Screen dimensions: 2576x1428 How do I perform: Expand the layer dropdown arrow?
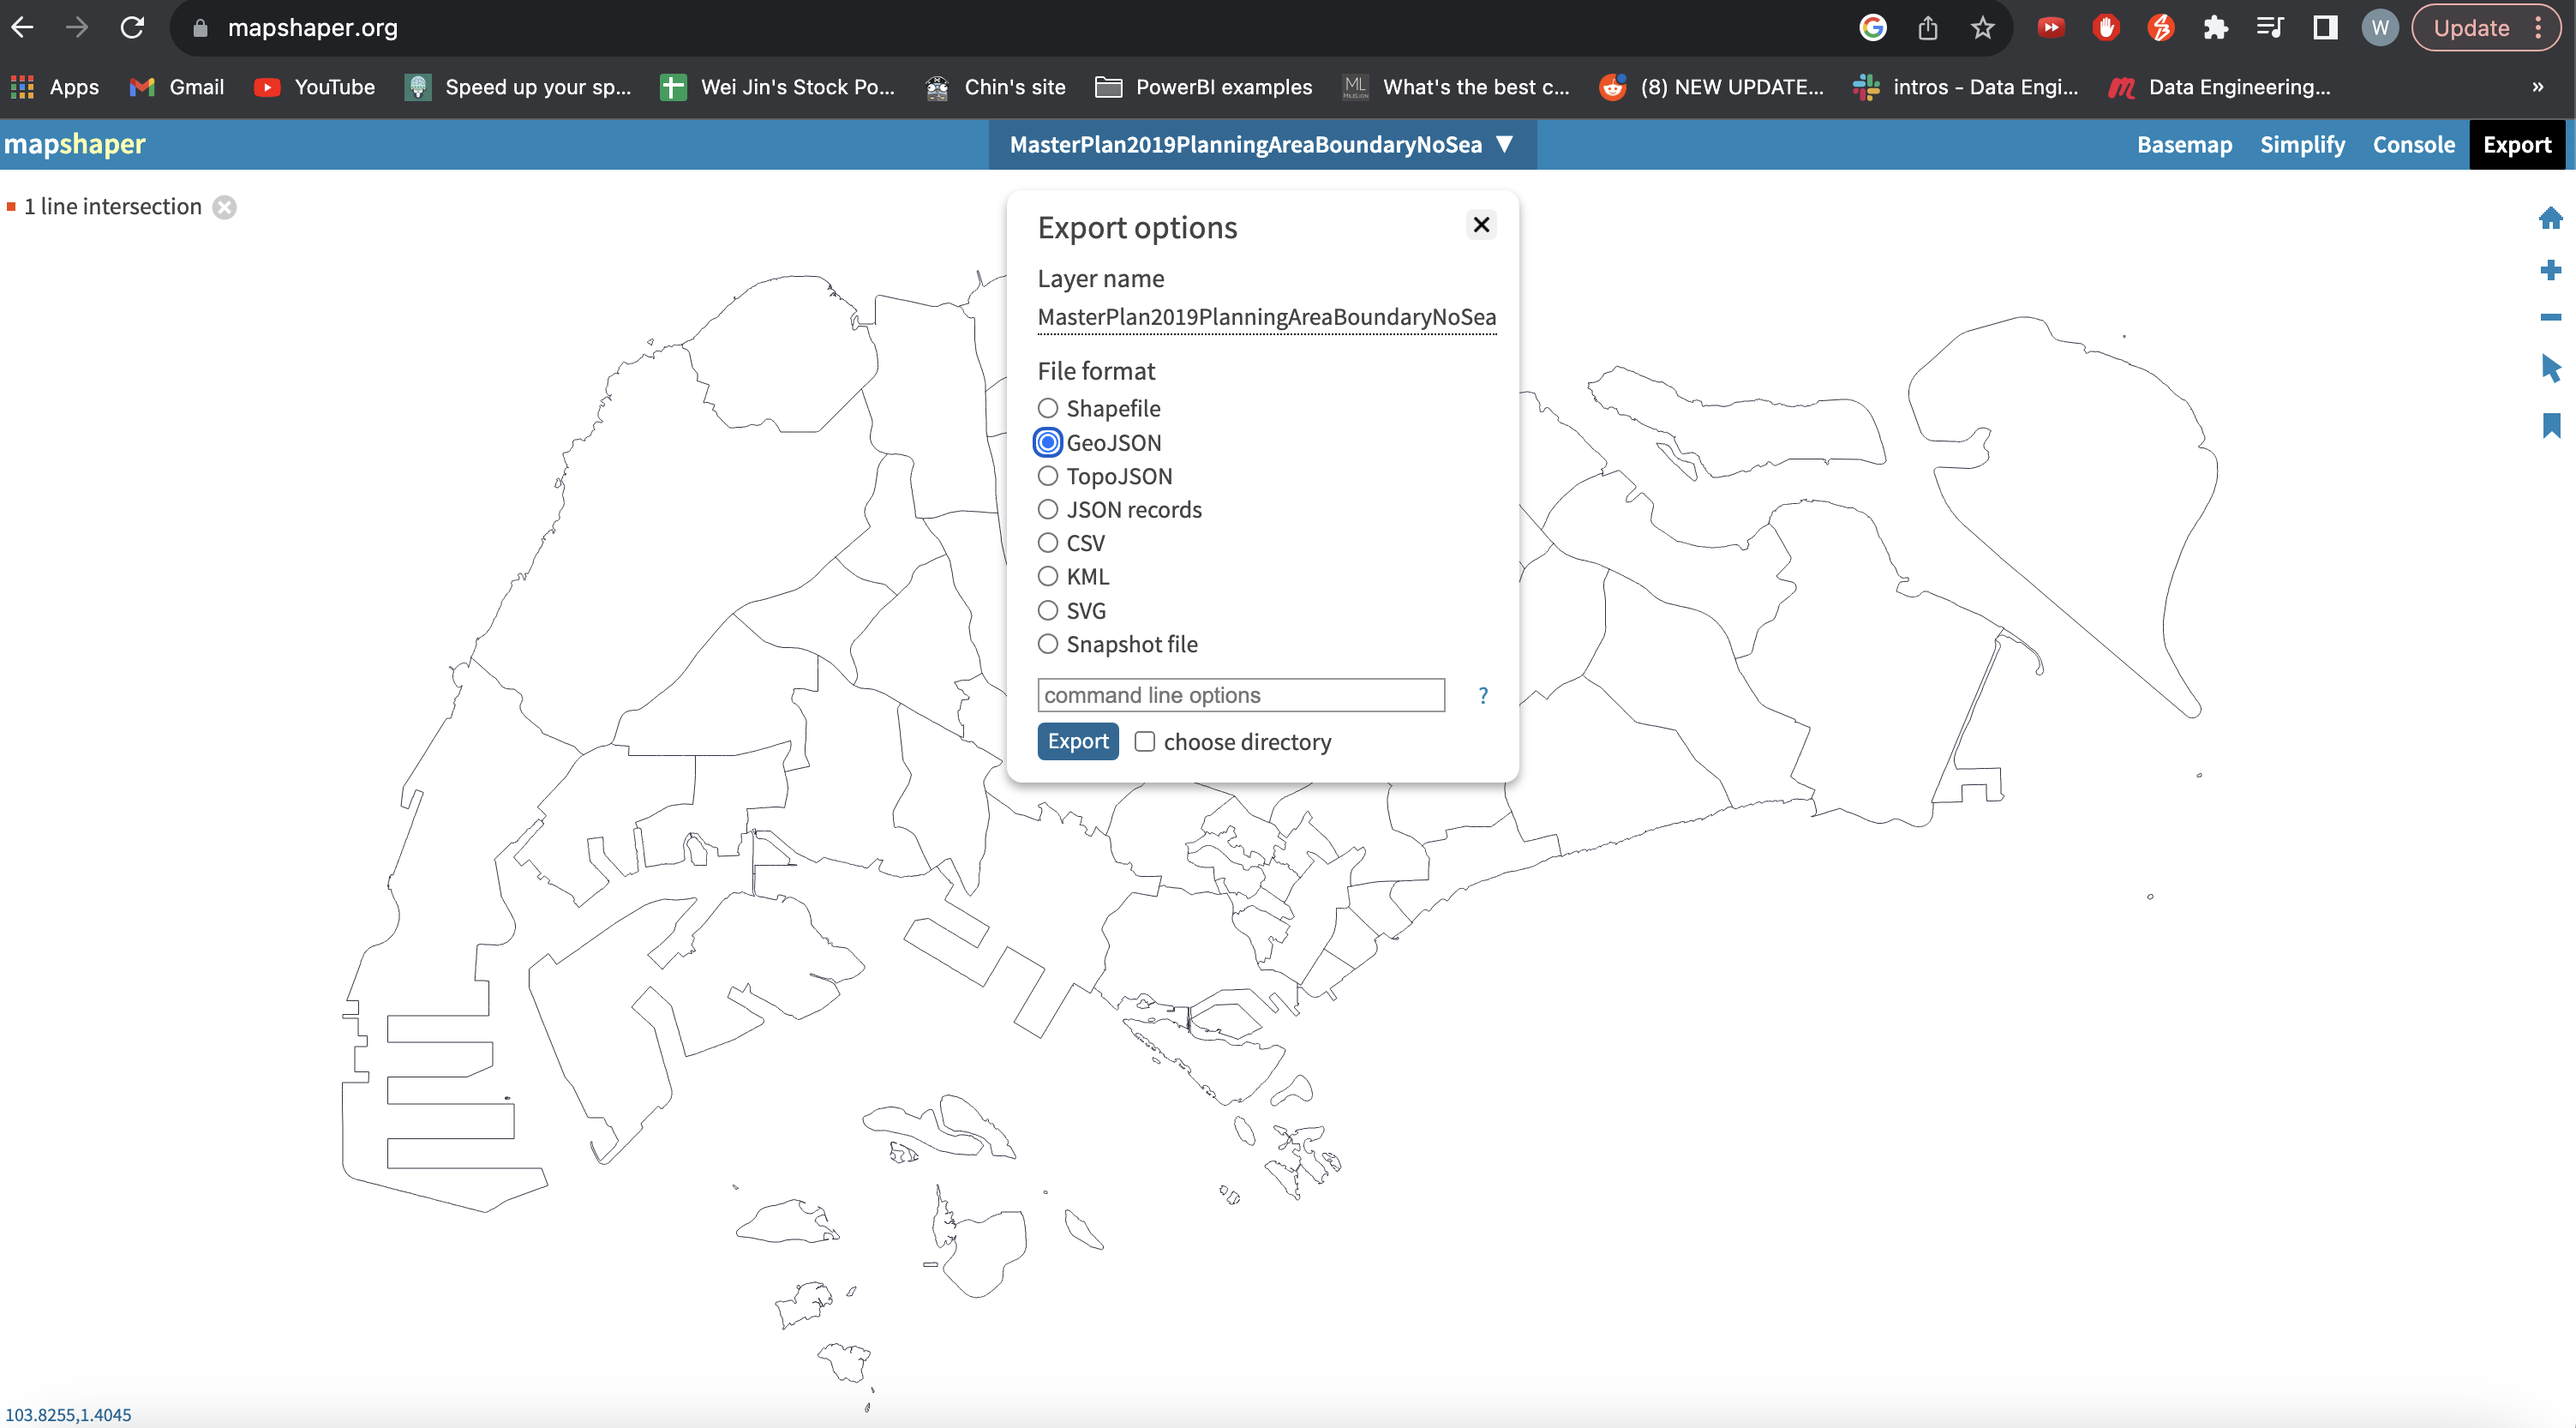tap(1506, 144)
